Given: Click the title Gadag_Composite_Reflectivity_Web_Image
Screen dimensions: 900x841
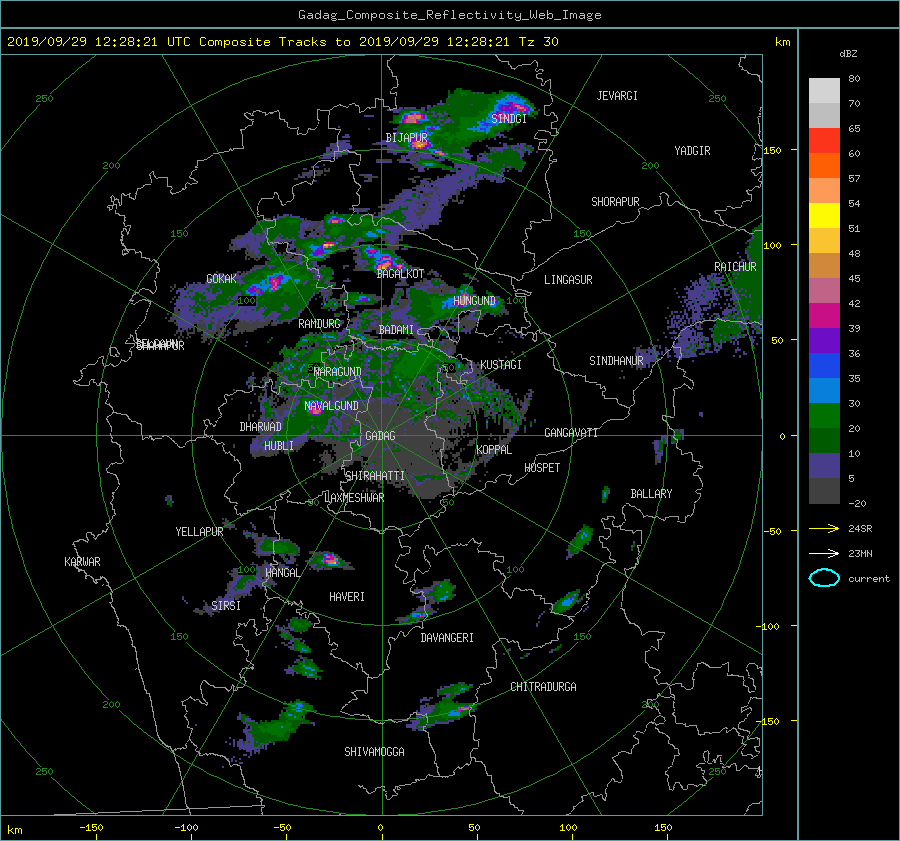Looking at the screenshot, I should pyautogui.click(x=449, y=15).
